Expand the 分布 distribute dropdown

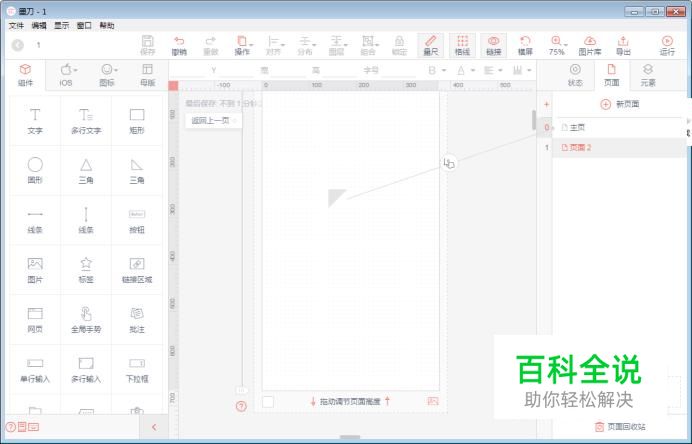(305, 45)
